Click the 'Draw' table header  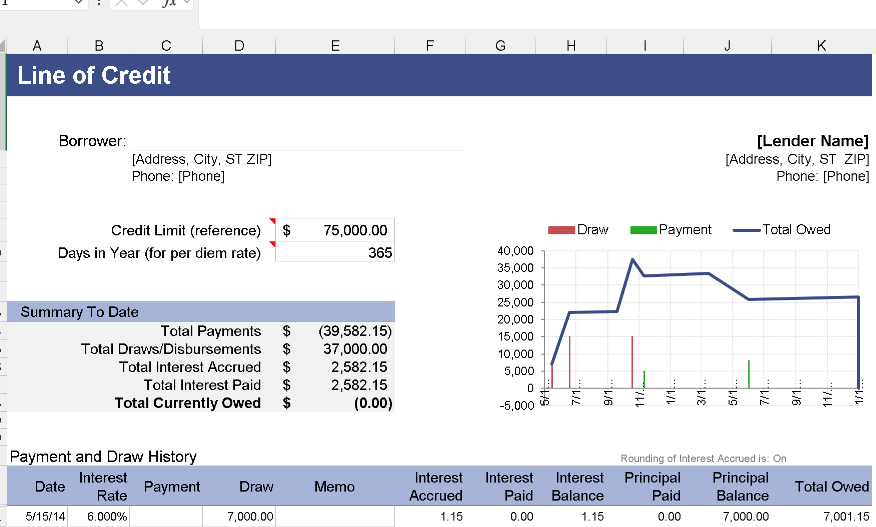click(256, 487)
